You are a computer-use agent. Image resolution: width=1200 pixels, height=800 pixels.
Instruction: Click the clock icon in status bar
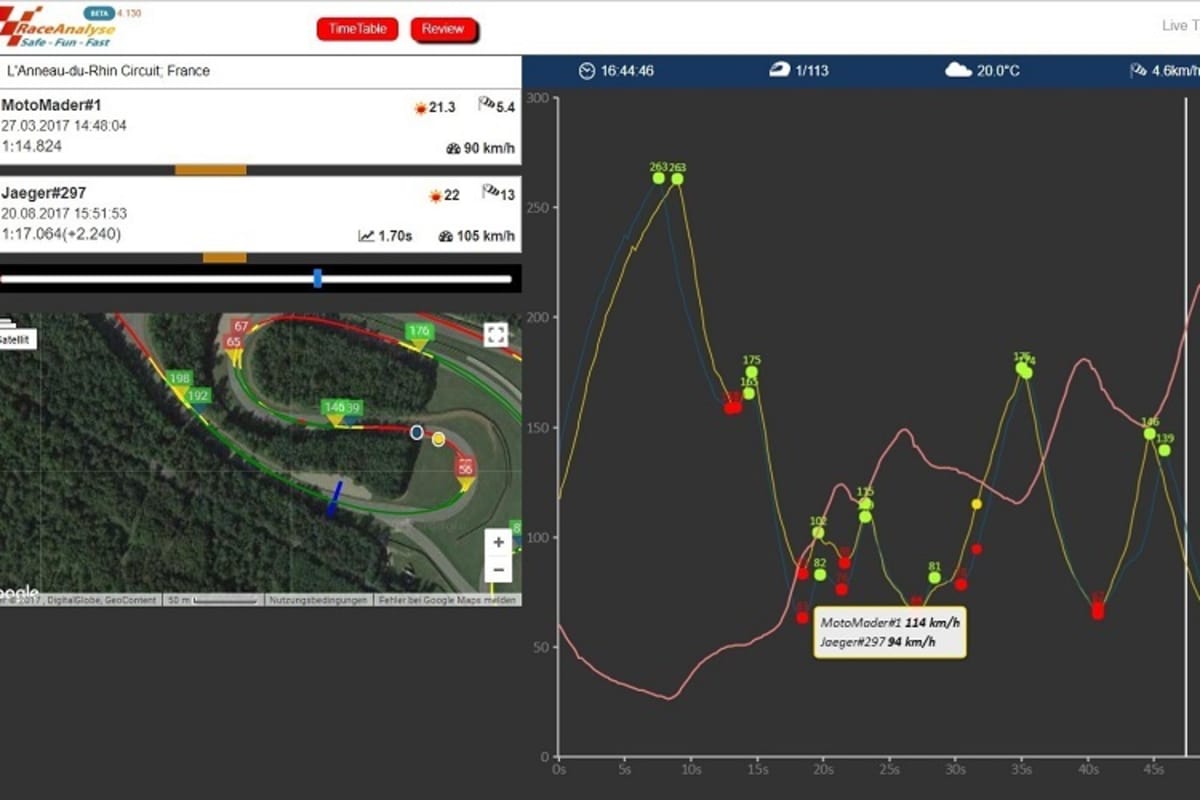click(x=586, y=70)
